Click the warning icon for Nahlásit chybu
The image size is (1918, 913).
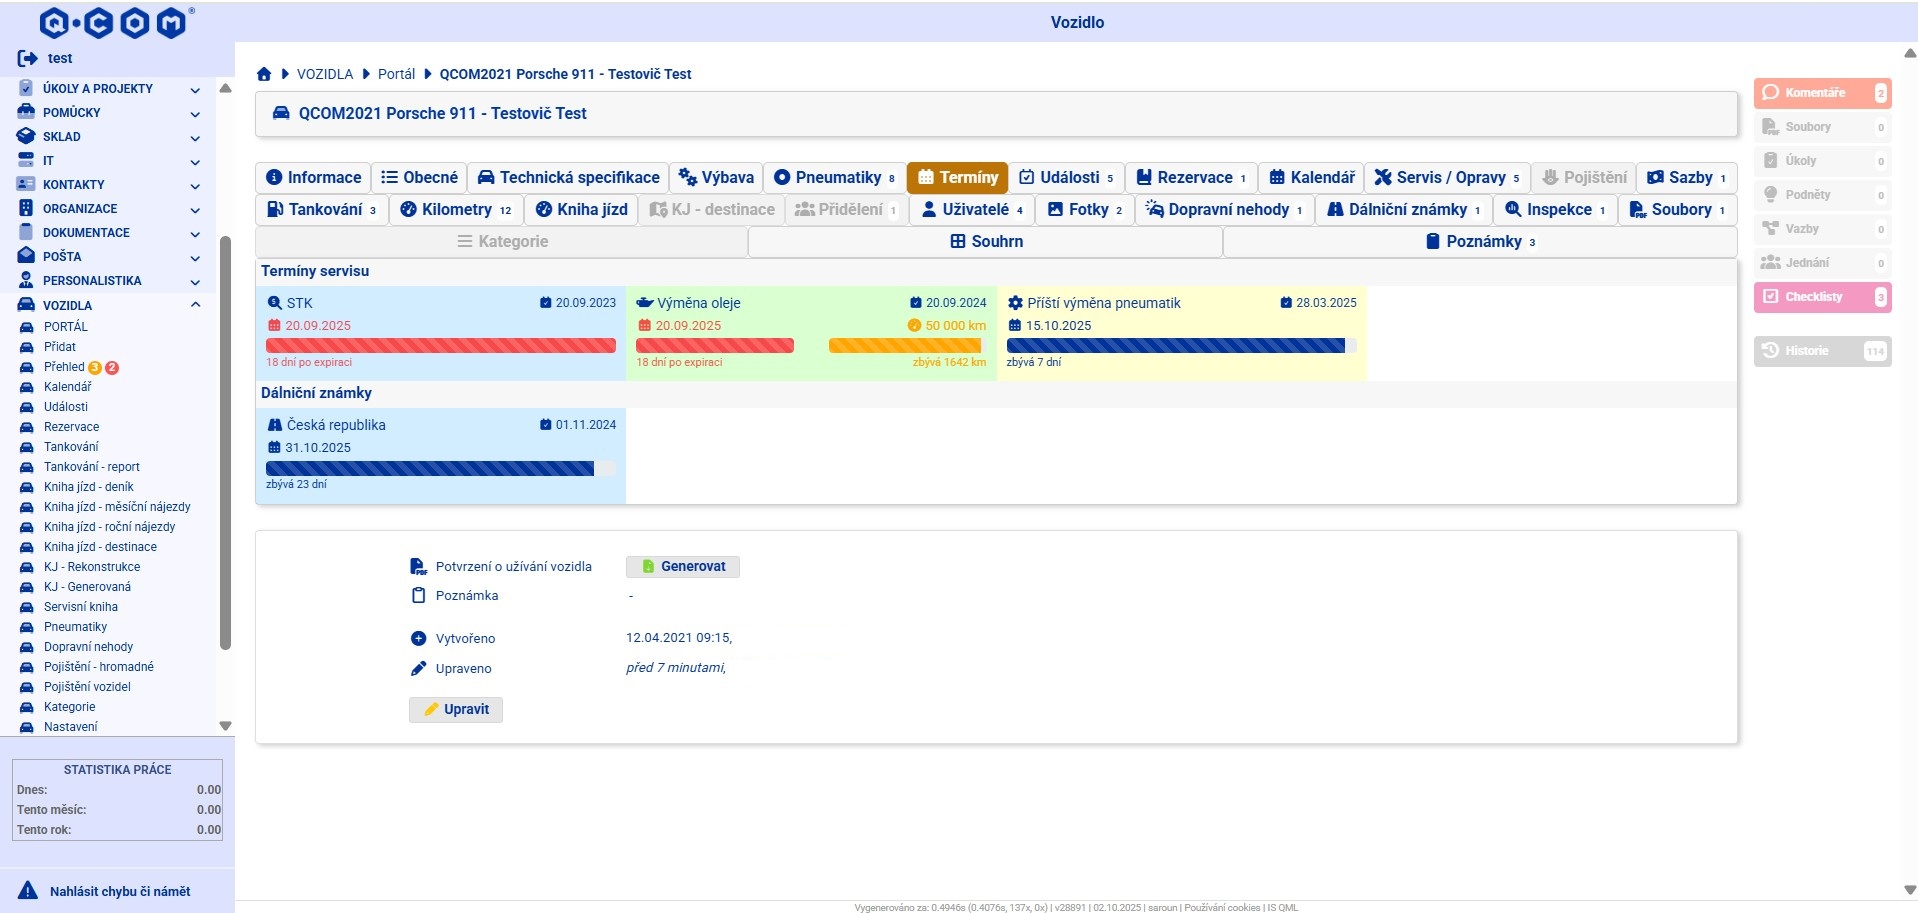coord(28,891)
